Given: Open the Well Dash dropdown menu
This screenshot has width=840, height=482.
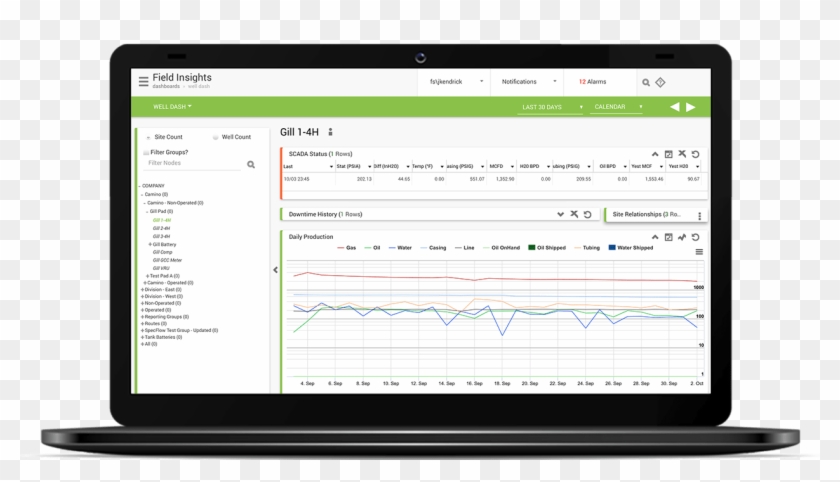Looking at the screenshot, I should (x=172, y=106).
